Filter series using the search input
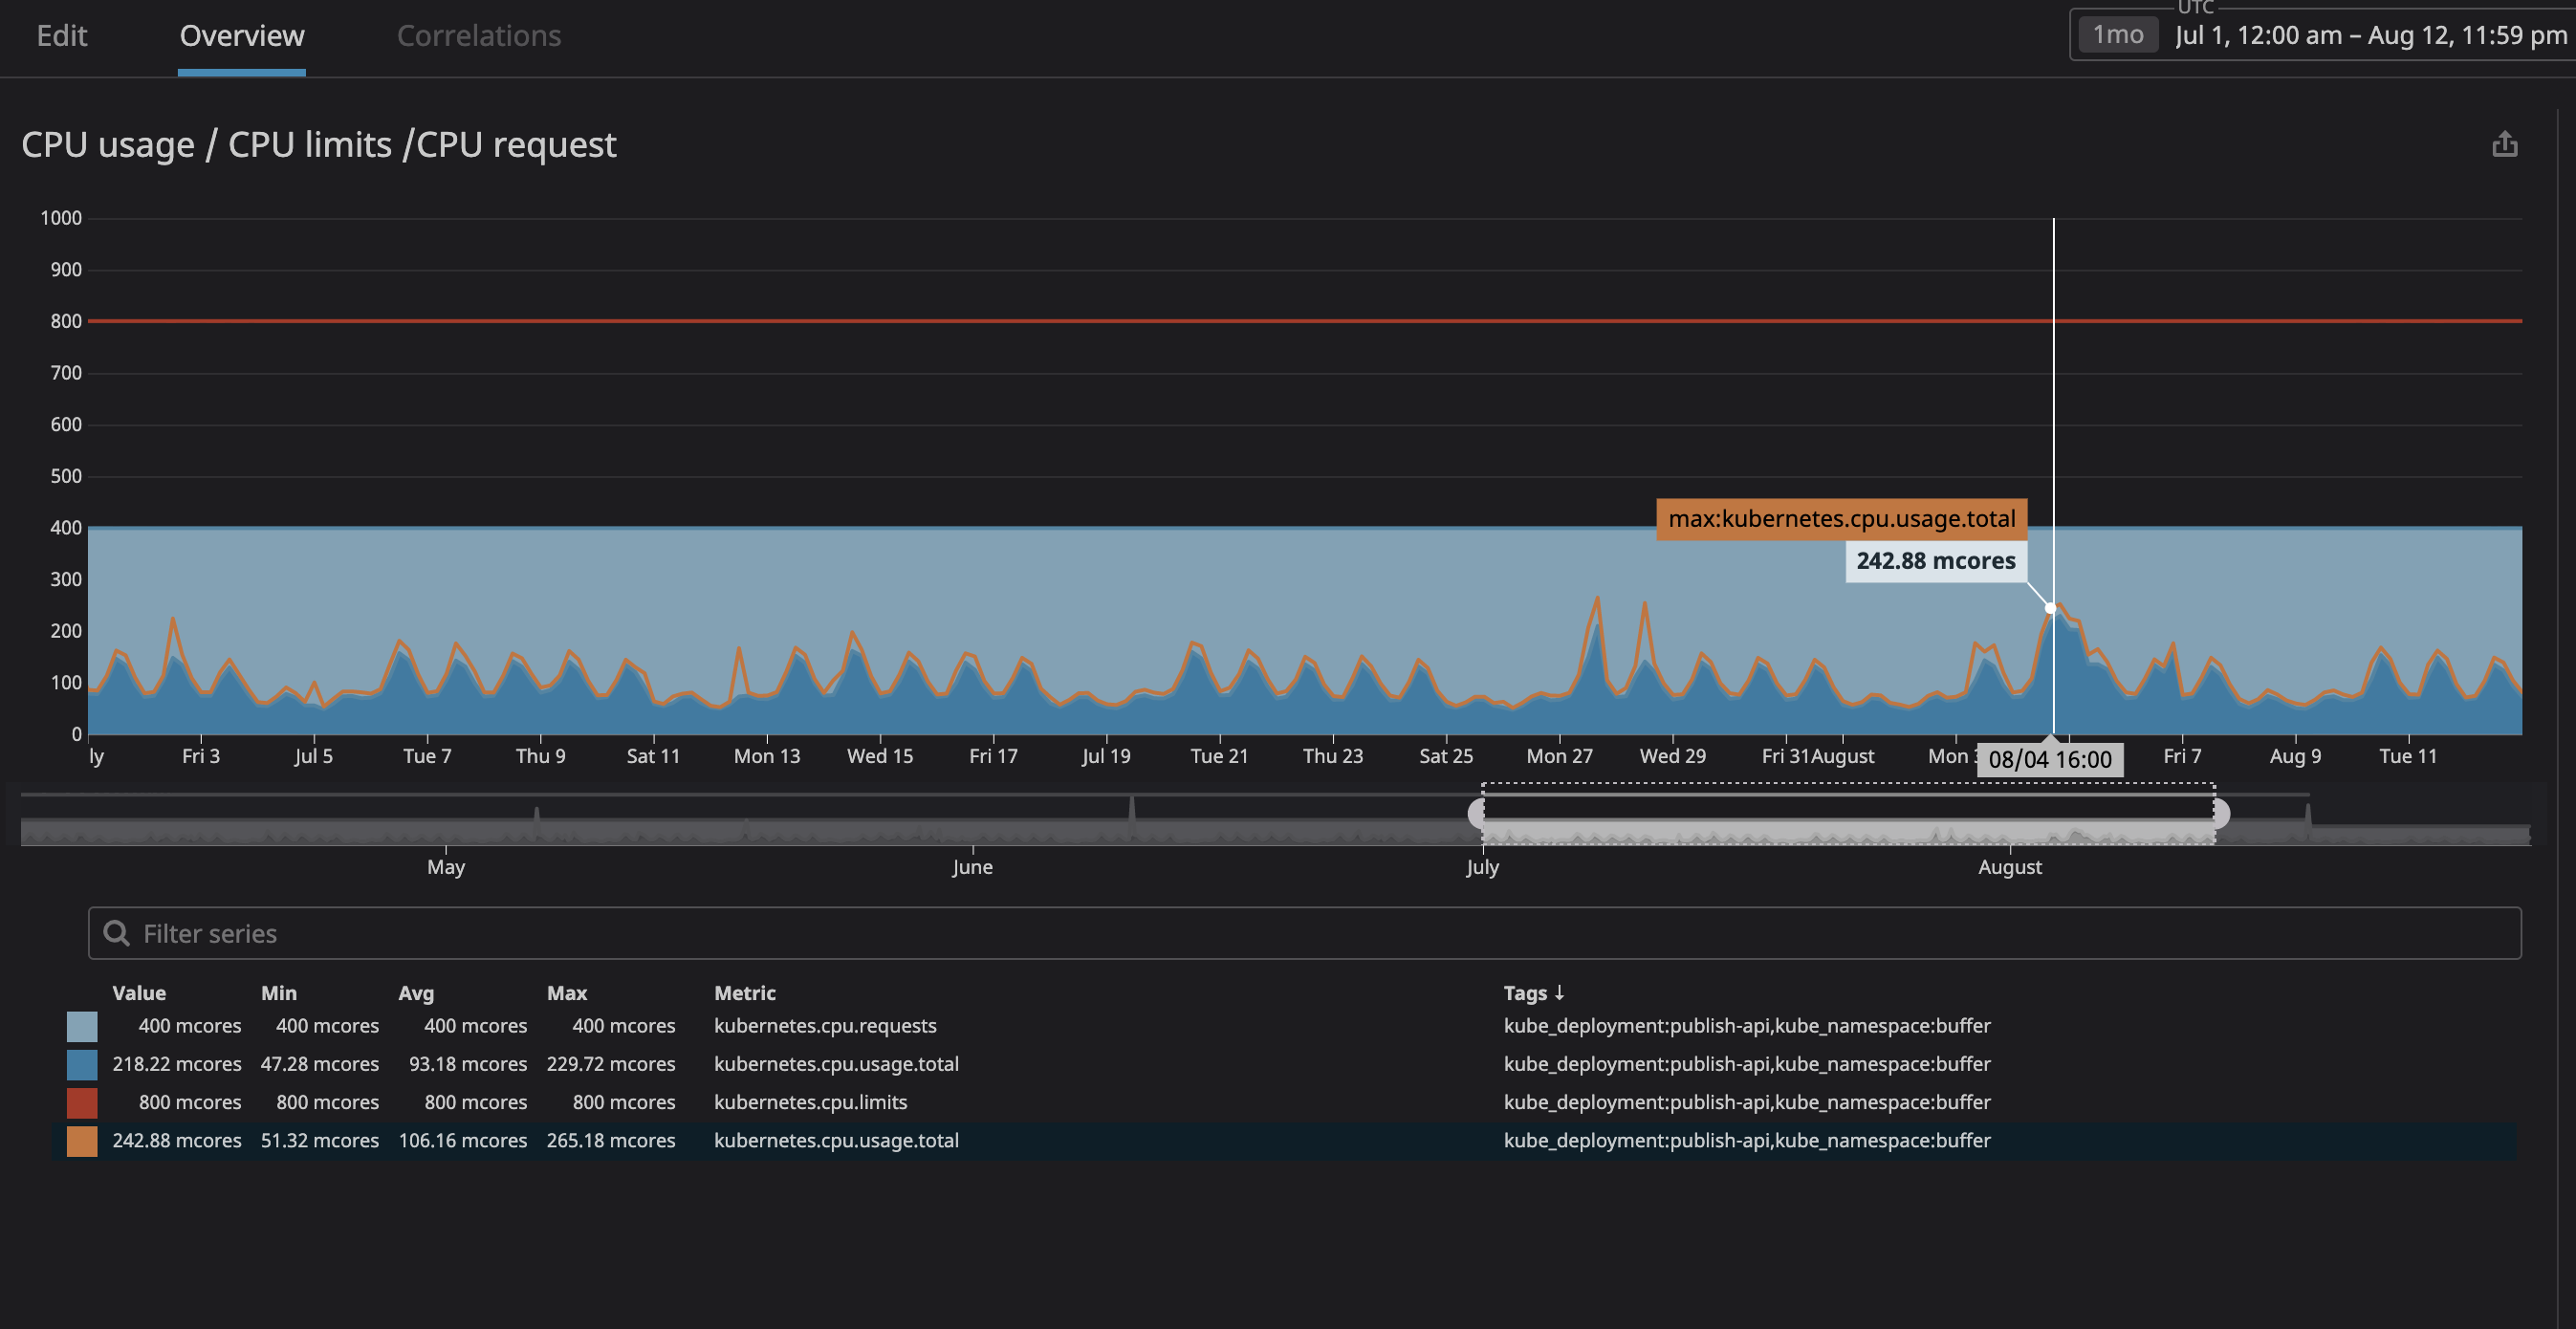Screen dimensions: 2576x1329 click(x=1305, y=932)
